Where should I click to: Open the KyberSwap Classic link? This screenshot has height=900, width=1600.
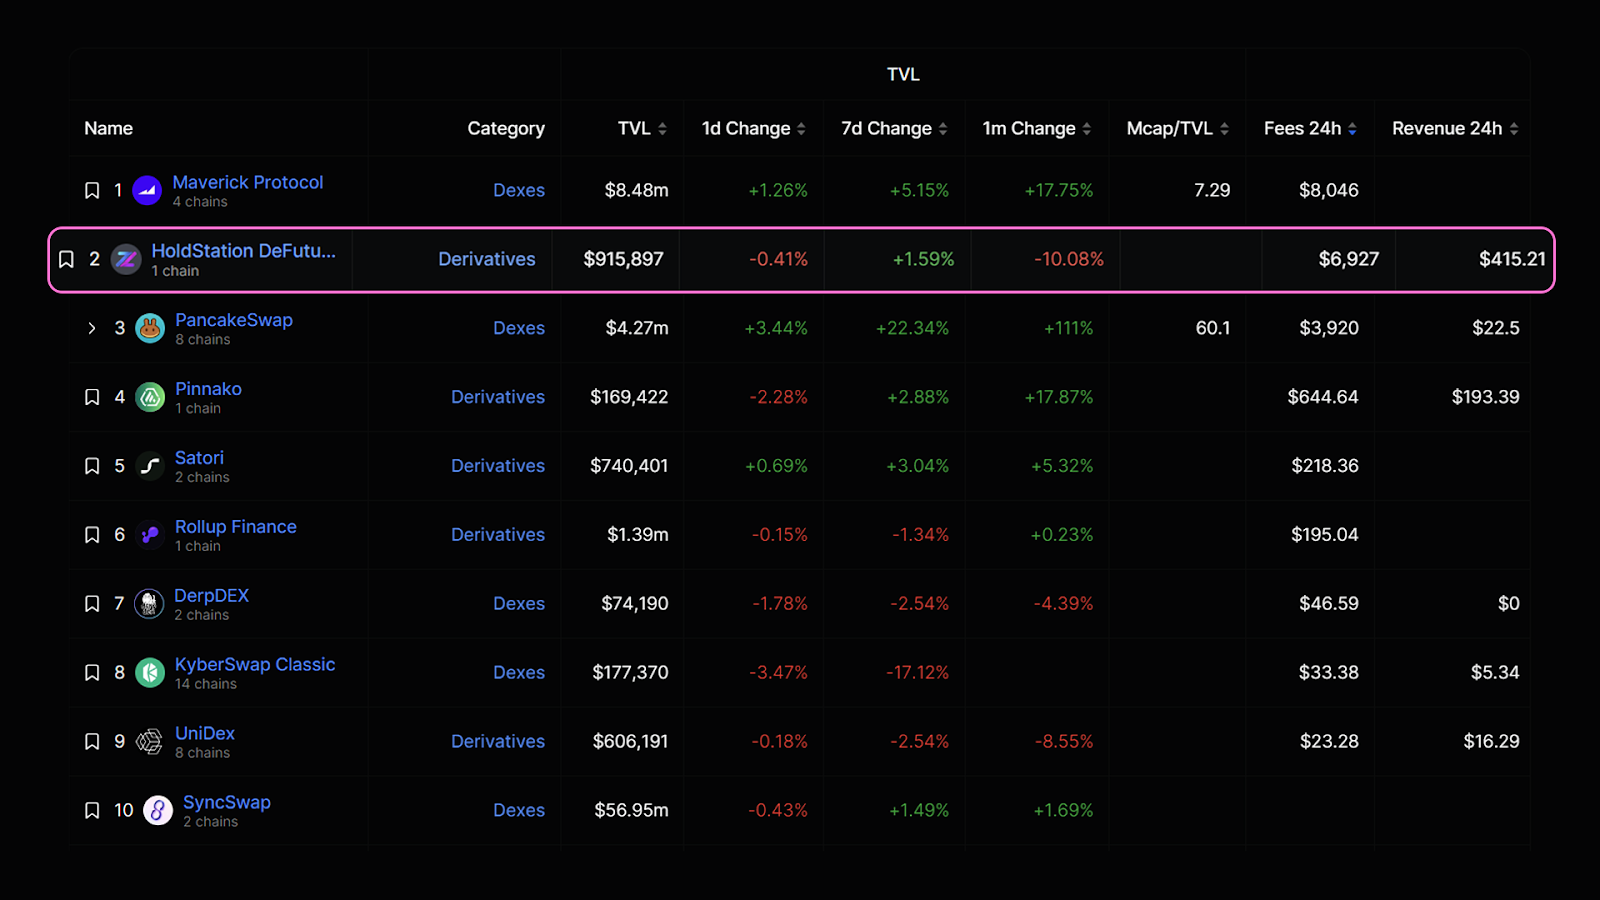tap(255, 665)
